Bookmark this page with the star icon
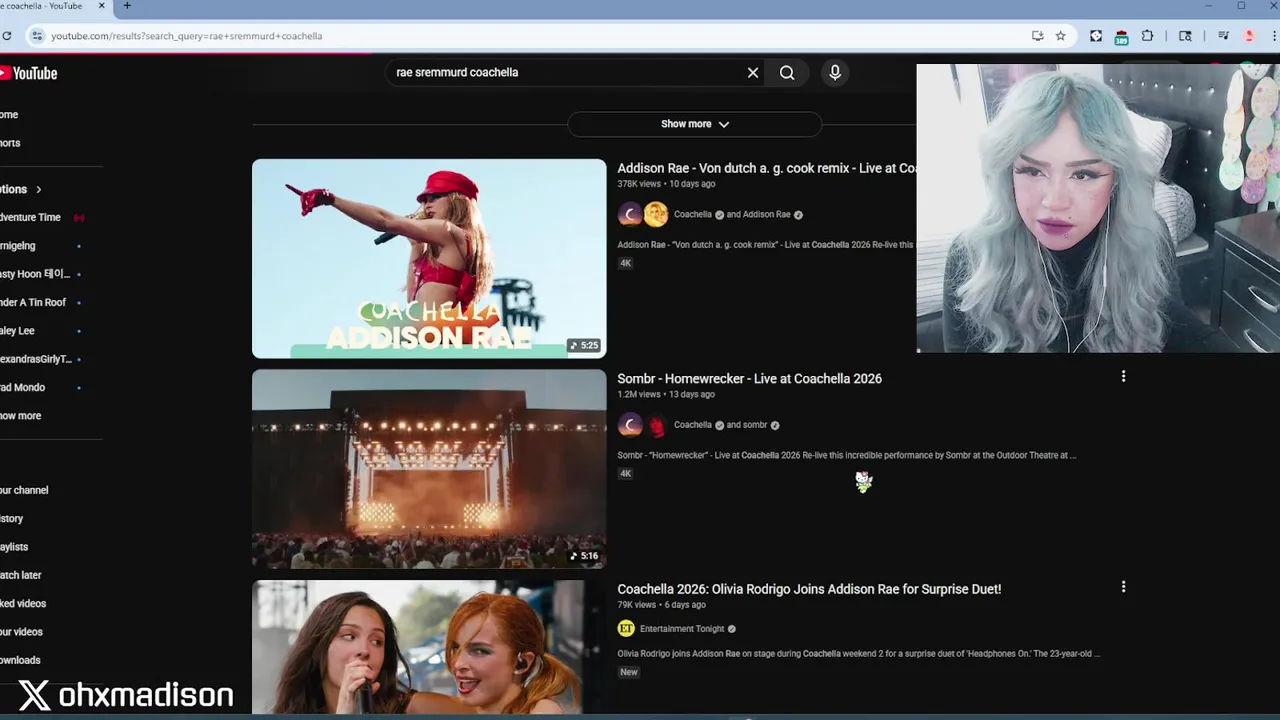The image size is (1280, 720). point(1060,36)
